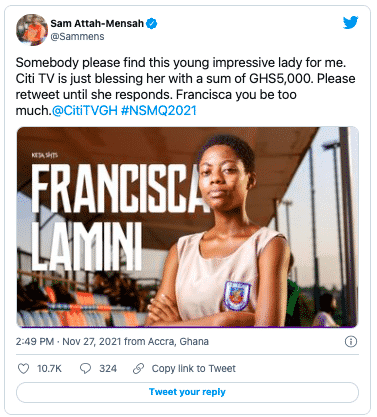Open replies via speech bubble icon

click(86, 369)
